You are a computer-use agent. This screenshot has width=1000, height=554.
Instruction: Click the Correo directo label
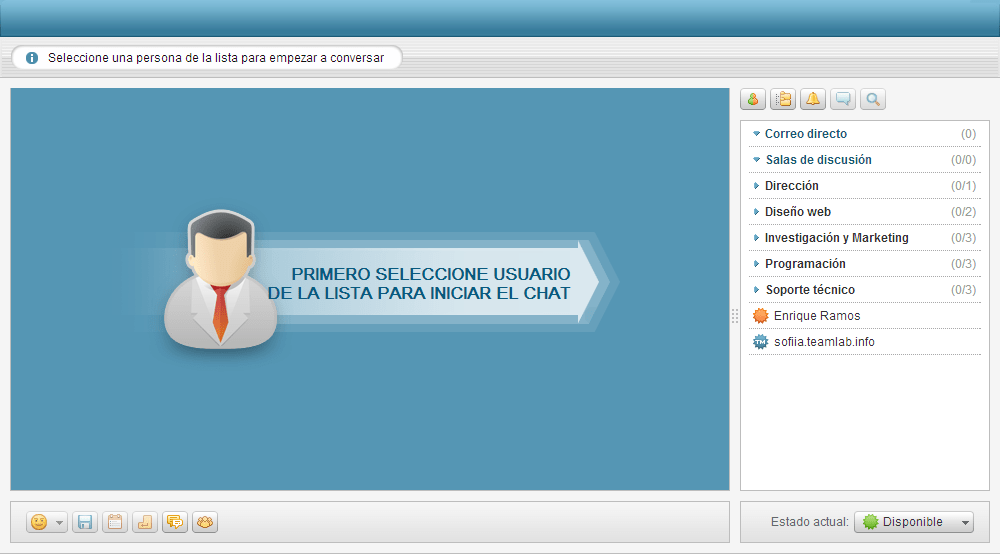[805, 134]
